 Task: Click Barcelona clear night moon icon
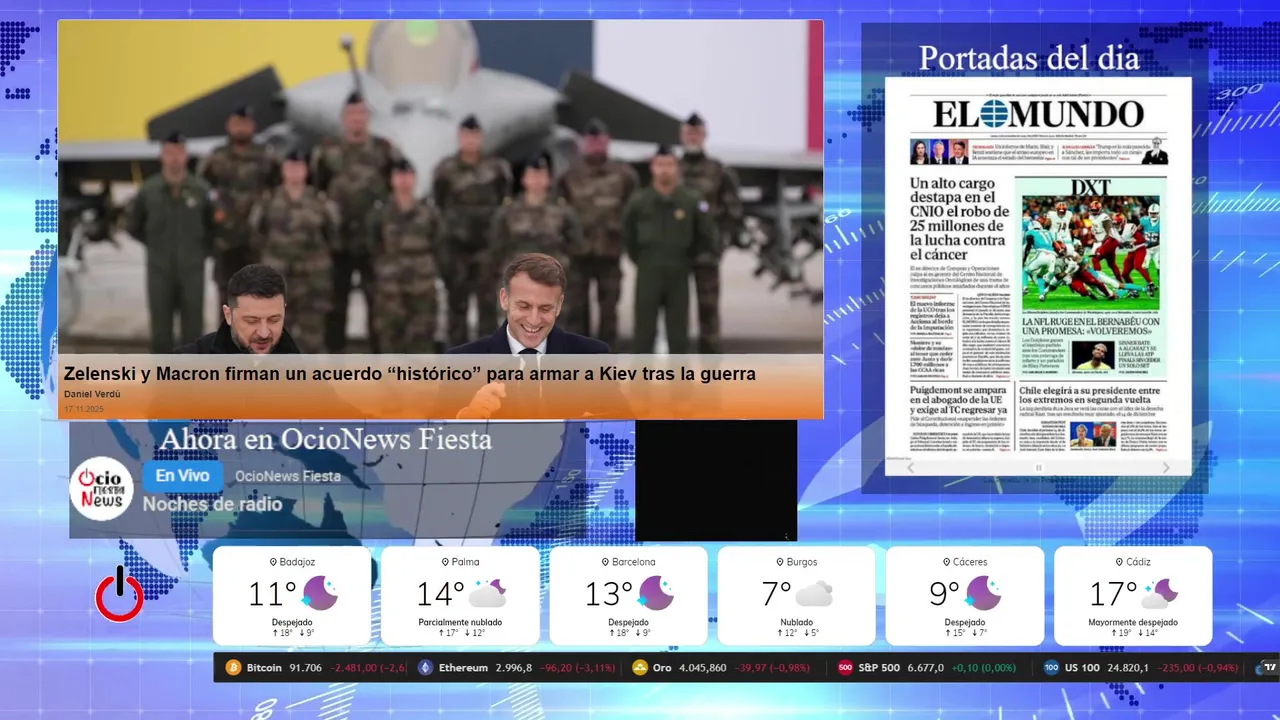coord(656,593)
